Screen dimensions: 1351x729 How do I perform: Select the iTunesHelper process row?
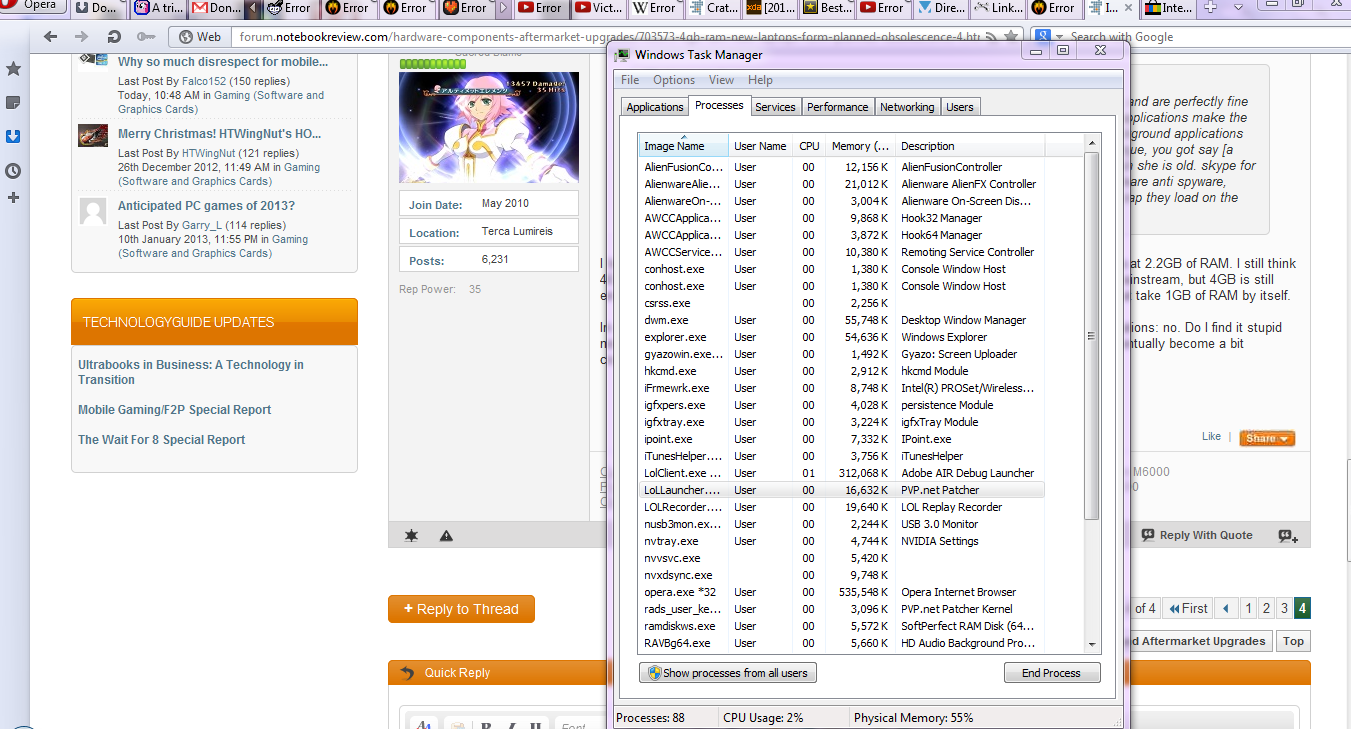point(841,456)
